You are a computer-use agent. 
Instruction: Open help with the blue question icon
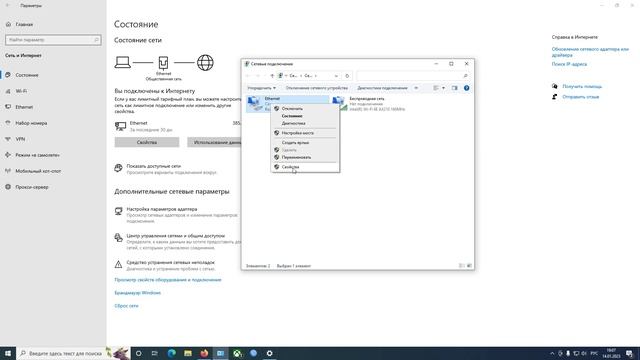coord(467,88)
